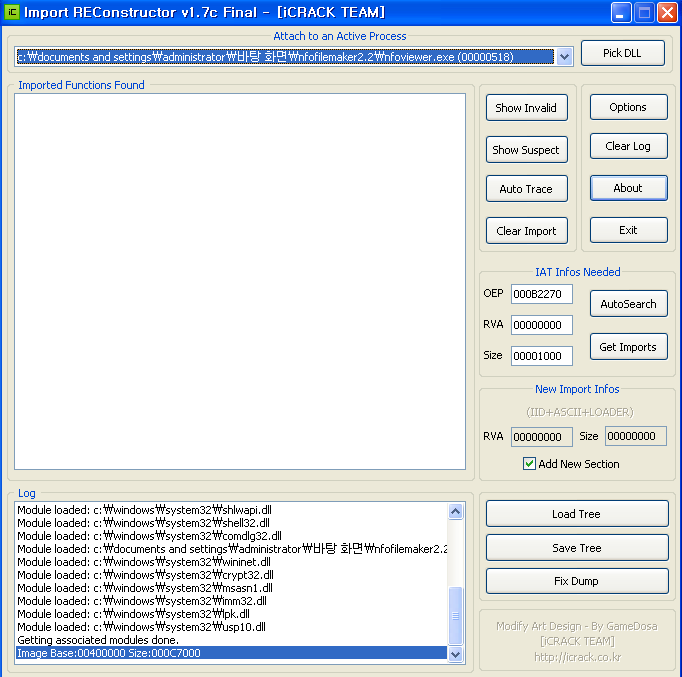Image resolution: width=682 pixels, height=677 pixels.
Task: Select log line for shell32.dll module
Action: tap(231, 523)
